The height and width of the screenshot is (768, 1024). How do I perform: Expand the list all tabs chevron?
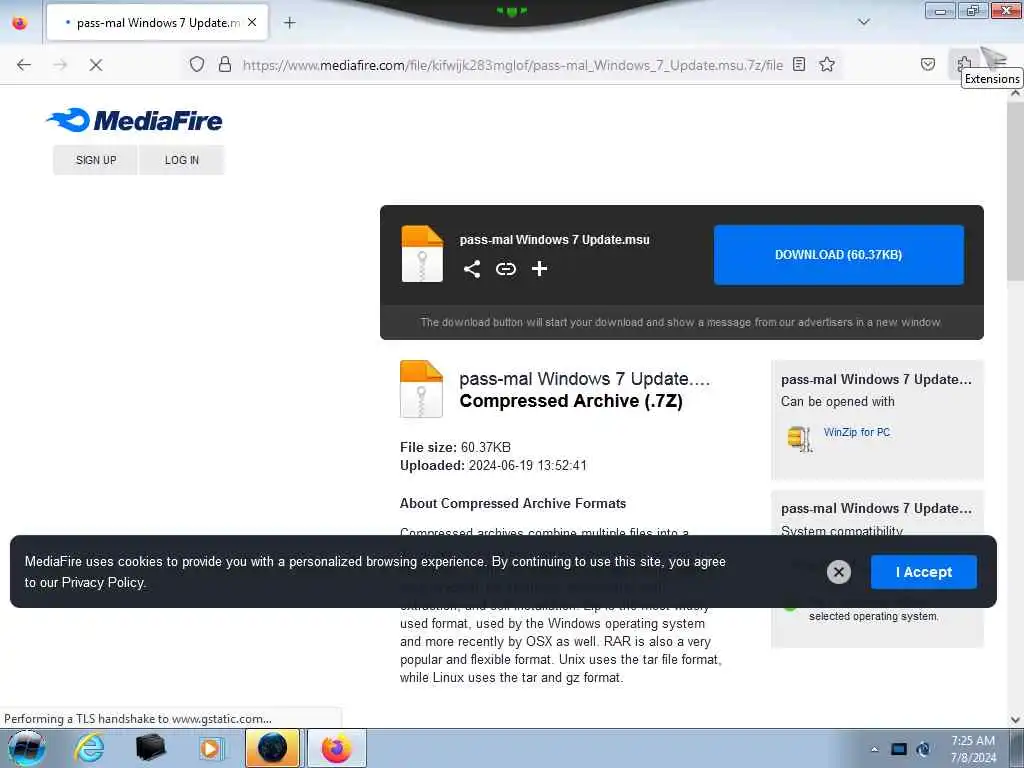[x=863, y=22]
